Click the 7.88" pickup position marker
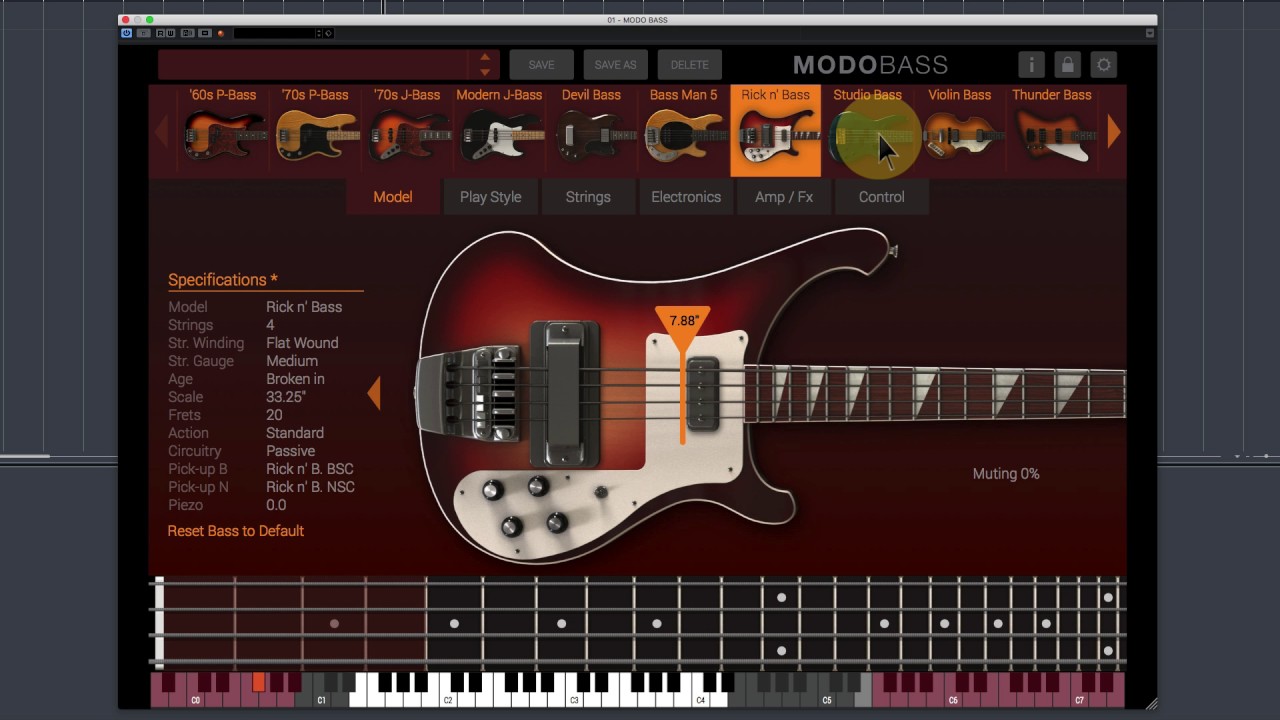The image size is (1280, 720). [x=683, y=324]
